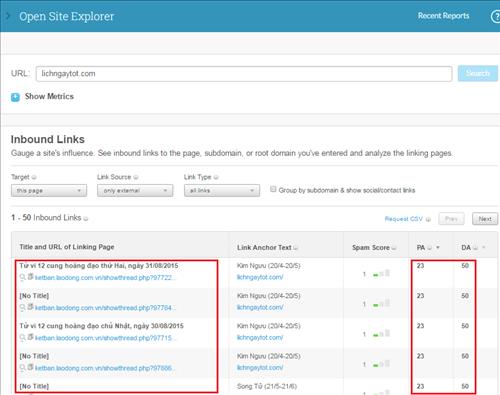This screenshot has height=395, width=500.
Task: Click help icon beside Link Anchor Text header
Action: (295, 248)
